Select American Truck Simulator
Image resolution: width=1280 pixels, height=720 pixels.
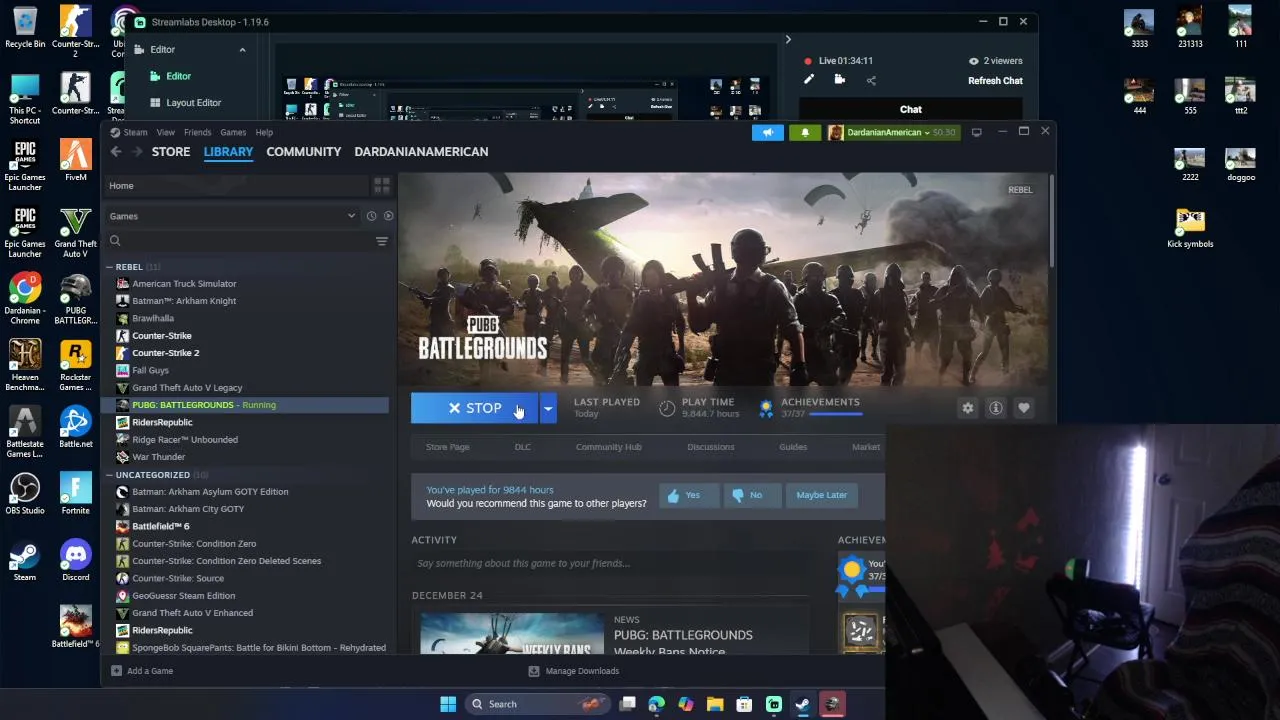184,284
